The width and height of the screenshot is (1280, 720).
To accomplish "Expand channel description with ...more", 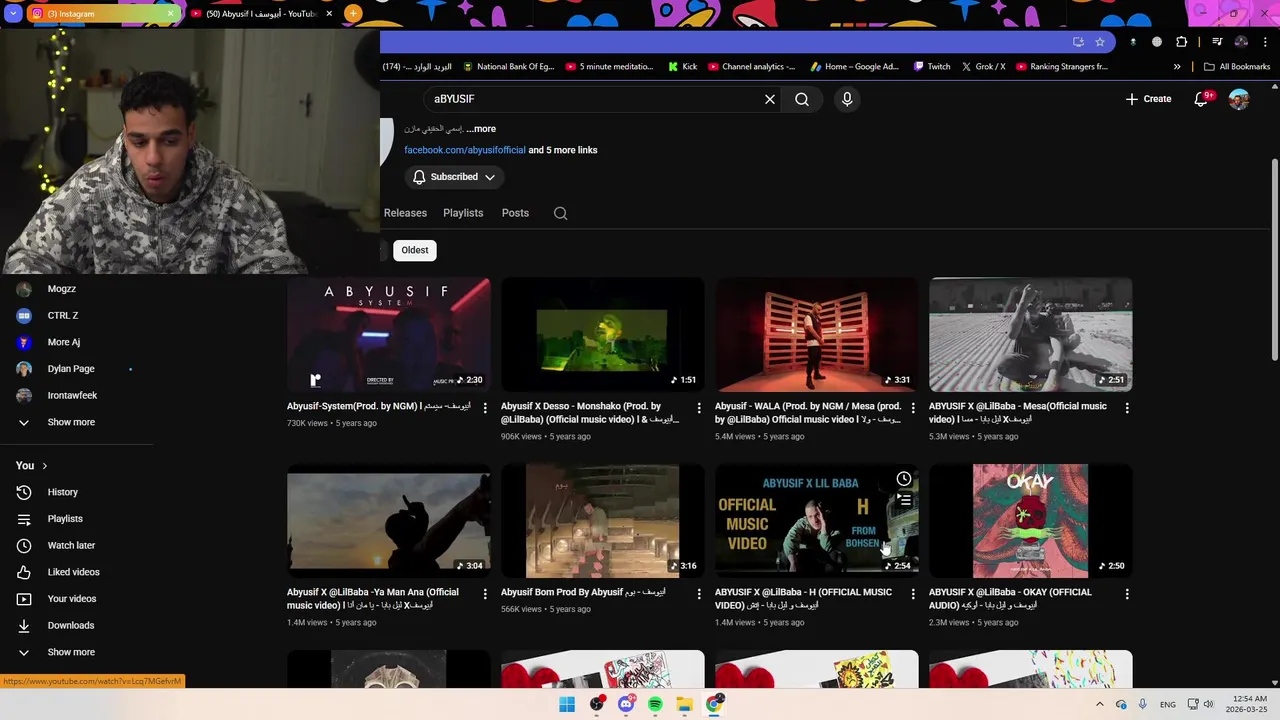I will coord(481,129).
